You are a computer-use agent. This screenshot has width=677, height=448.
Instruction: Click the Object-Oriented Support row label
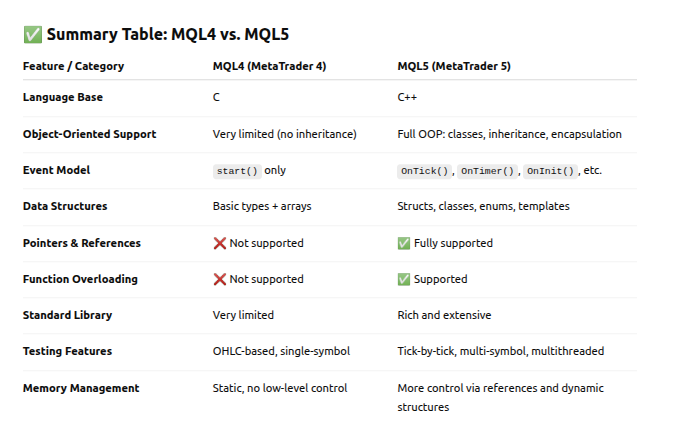tap(89, 134)
